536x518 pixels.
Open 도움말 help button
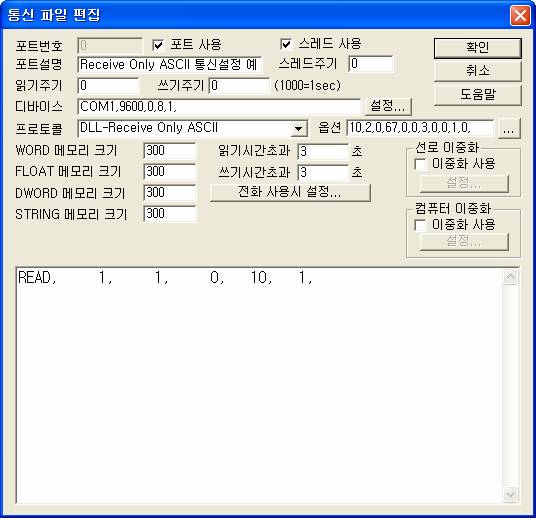[x=478, y=94]
